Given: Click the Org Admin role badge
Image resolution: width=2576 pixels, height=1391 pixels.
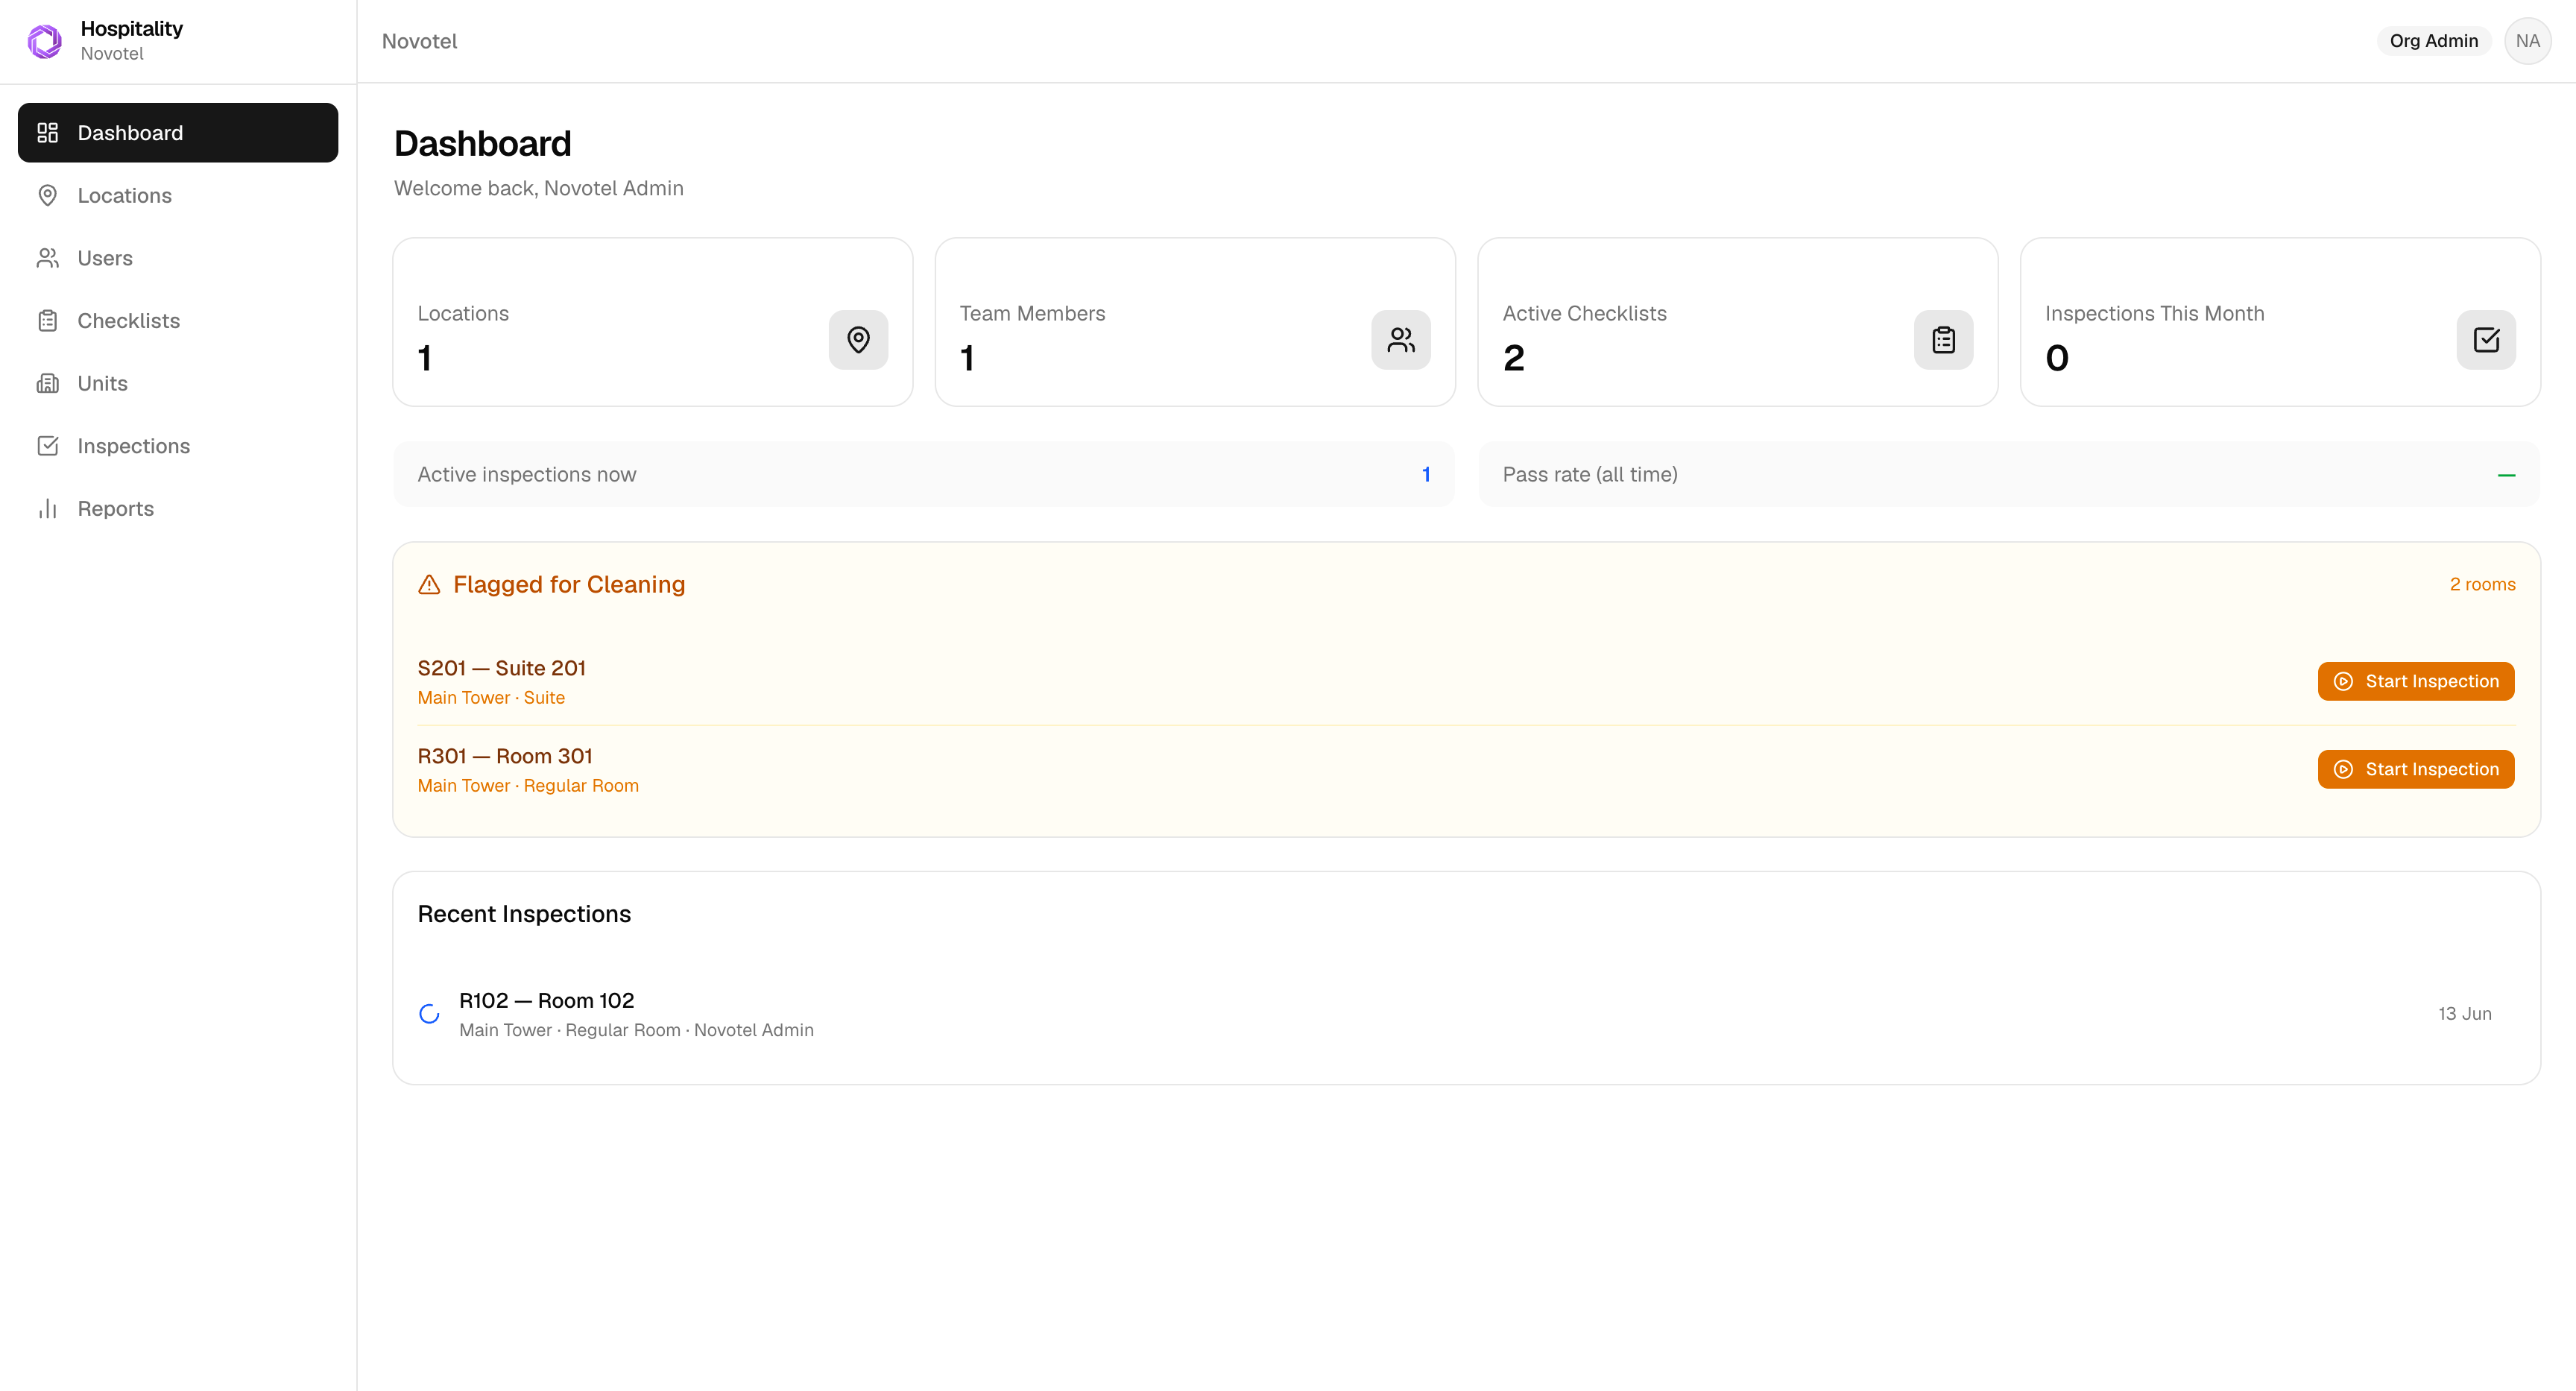Looking at the screenshot, I should pos(2434,41).
